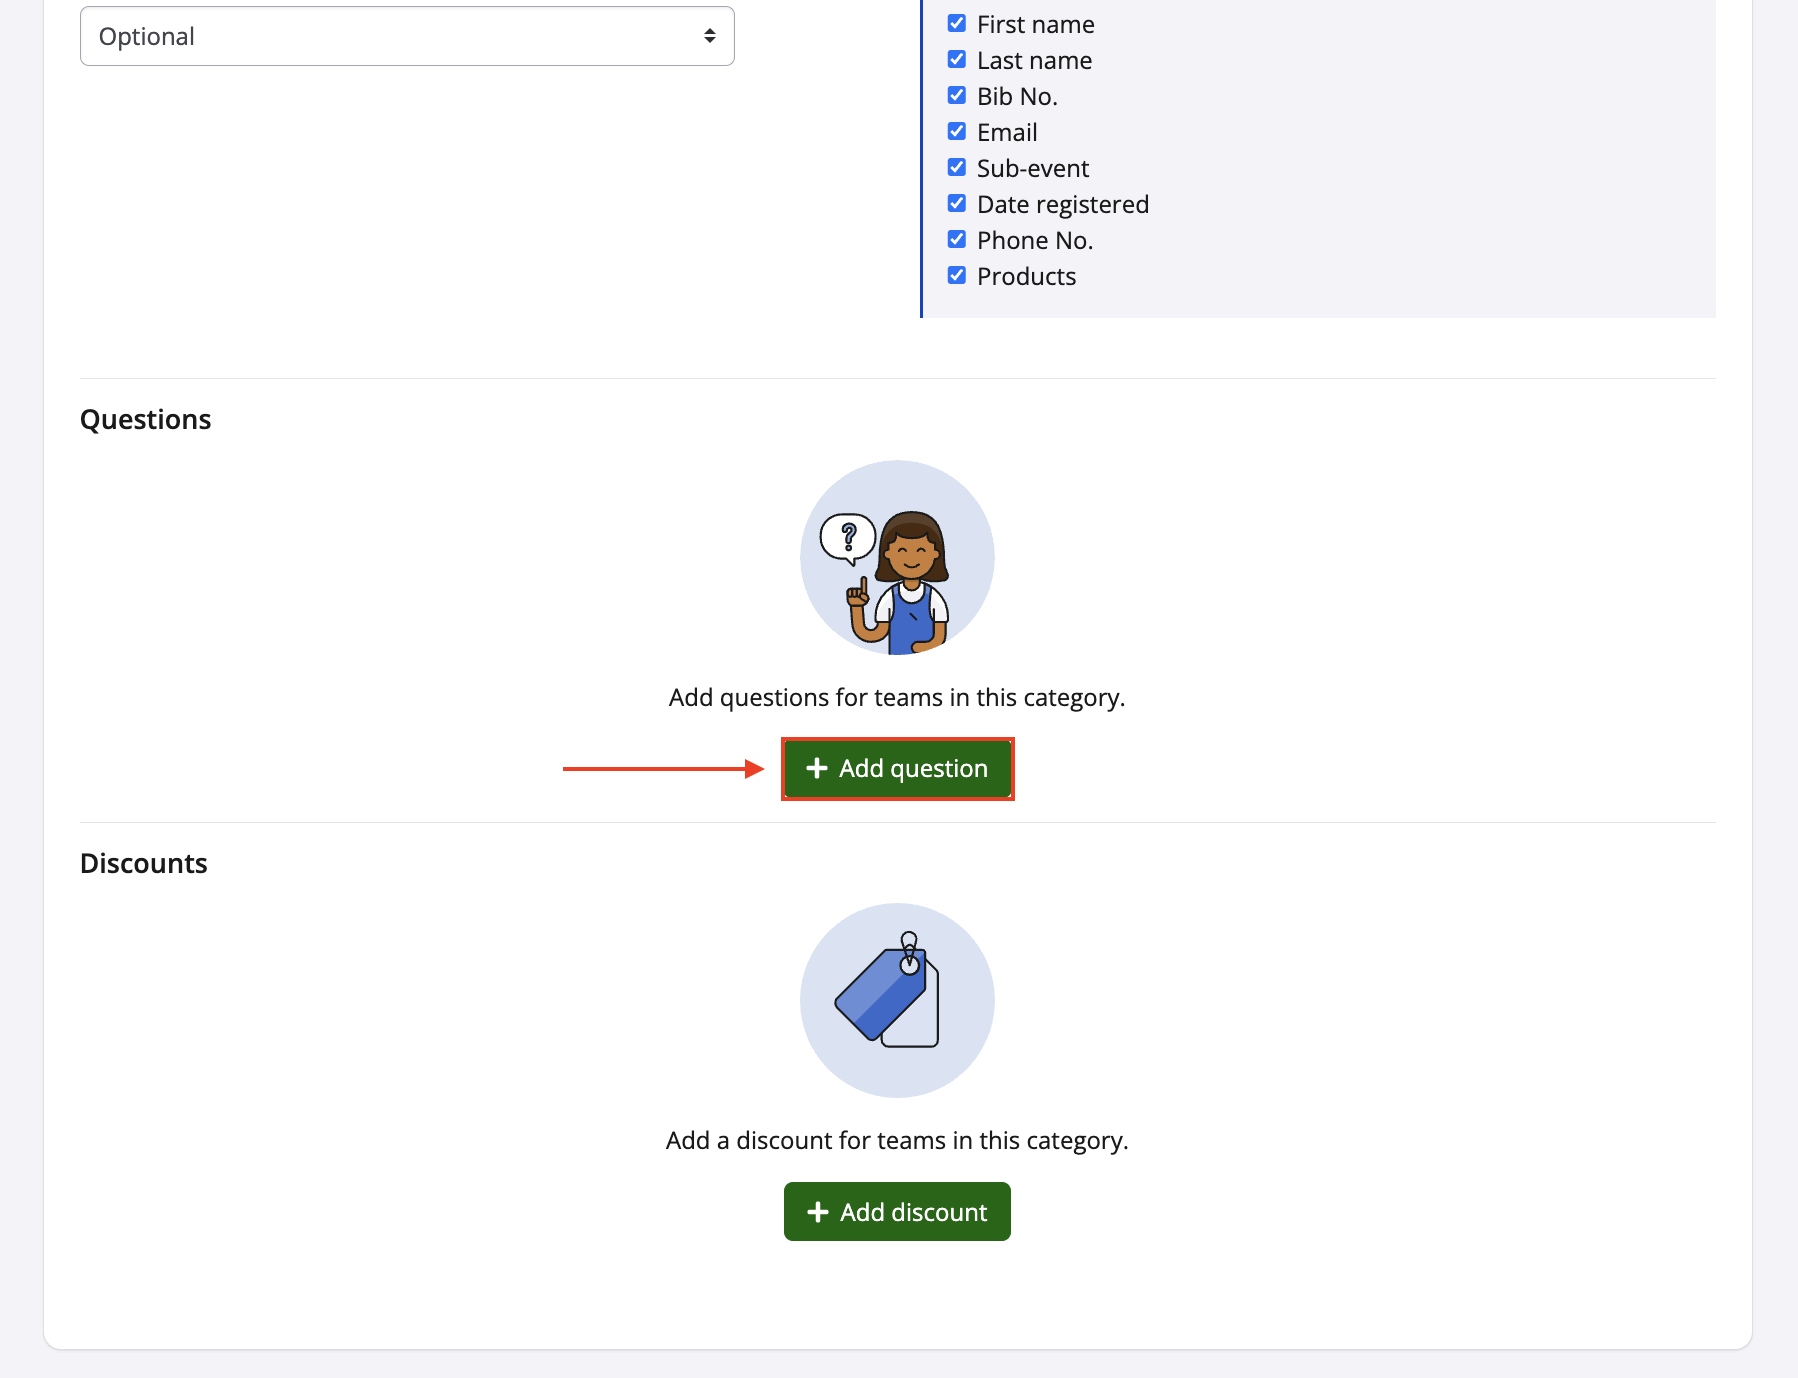Select the Date registered label text
This screenshot has width=1798, height=1378.
tap(1062, 204)
